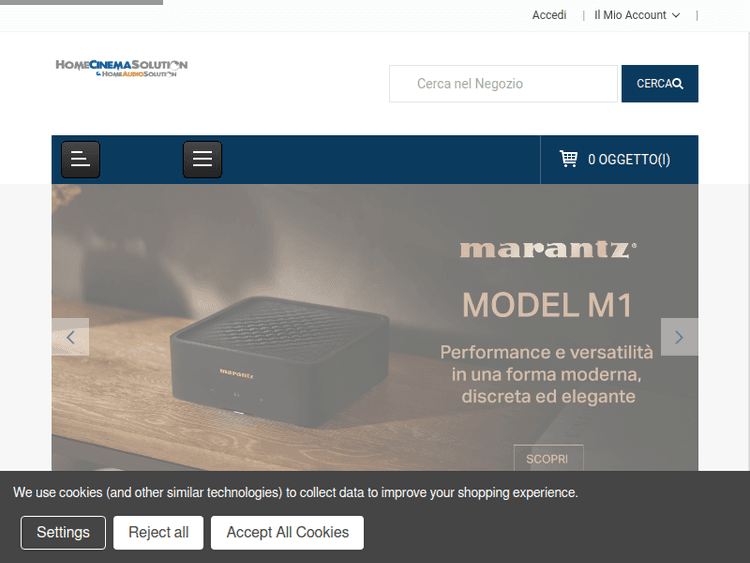750x563 pixels.
Task: Click the HomeCinemaSolution logo
Action: point(121,68)
